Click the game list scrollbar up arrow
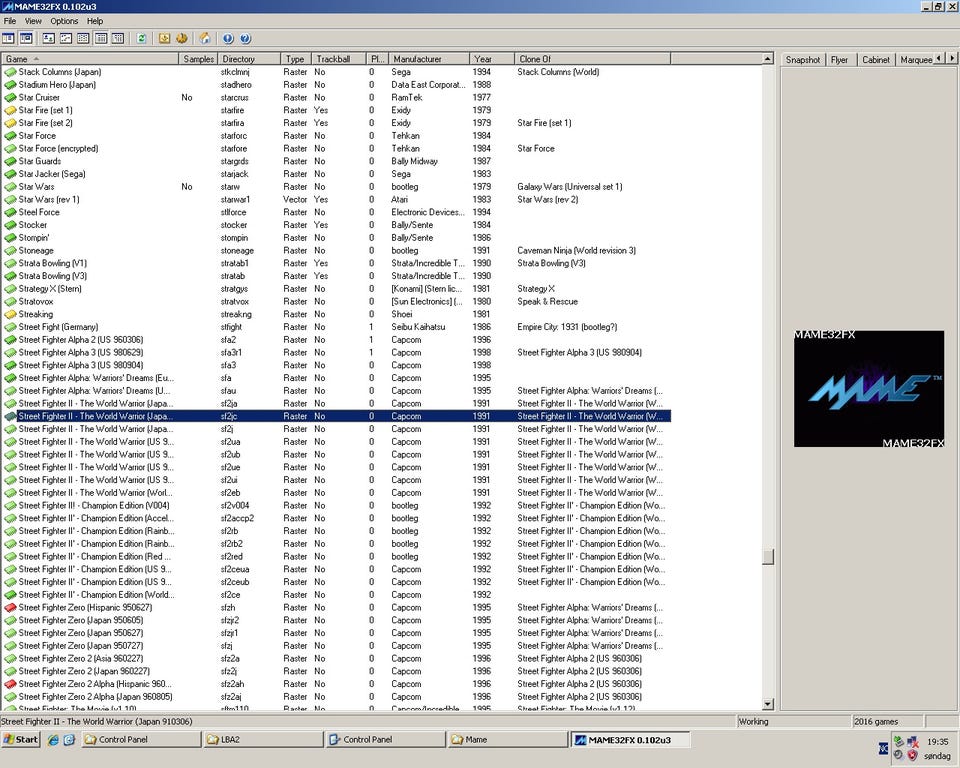The width and height of the screenshot is (960, 768). point(768,59)
